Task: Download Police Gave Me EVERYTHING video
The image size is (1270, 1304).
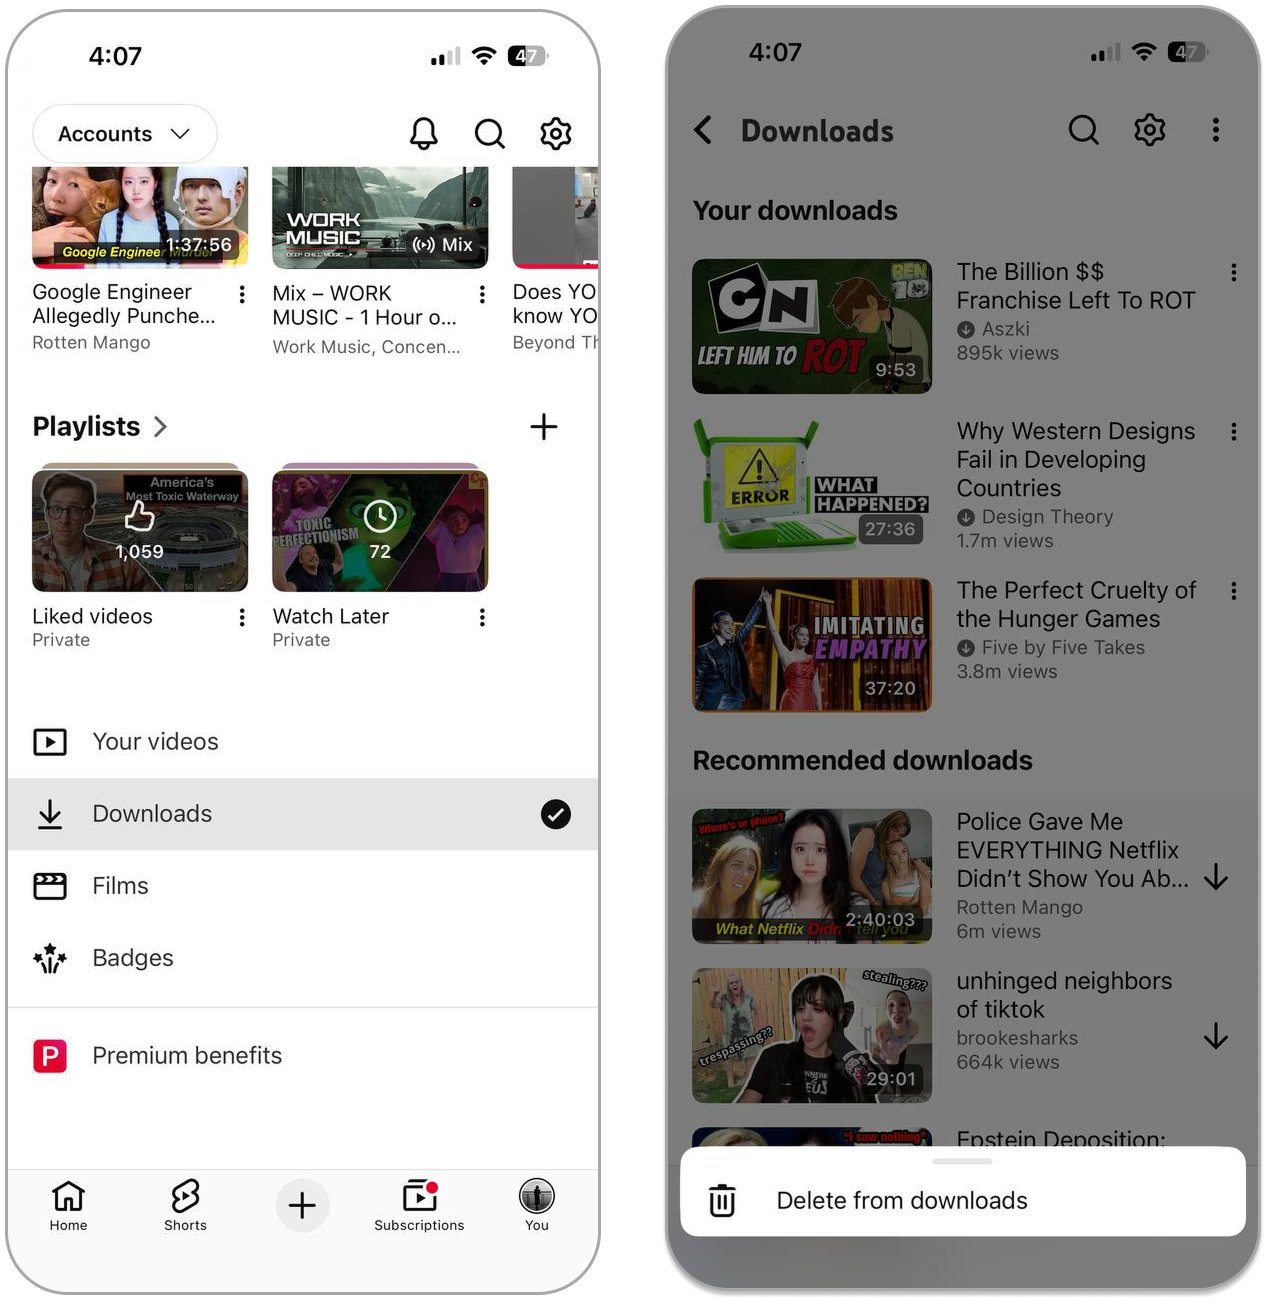Action: [1216, 877]
